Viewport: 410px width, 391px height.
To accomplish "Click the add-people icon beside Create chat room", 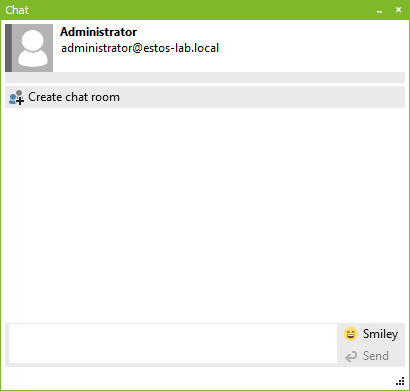I will tap(16, 97).
